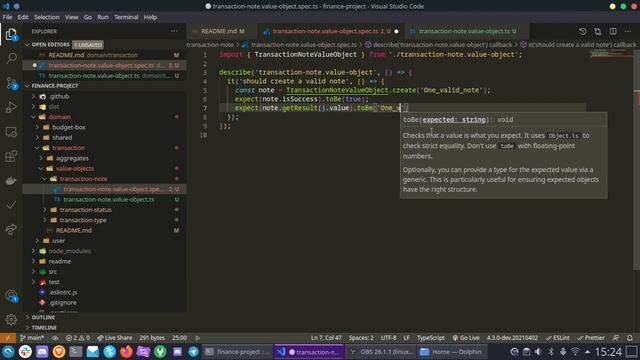Open README.md under transaction folder
The image size is (640, 360).
pos(74,230)
